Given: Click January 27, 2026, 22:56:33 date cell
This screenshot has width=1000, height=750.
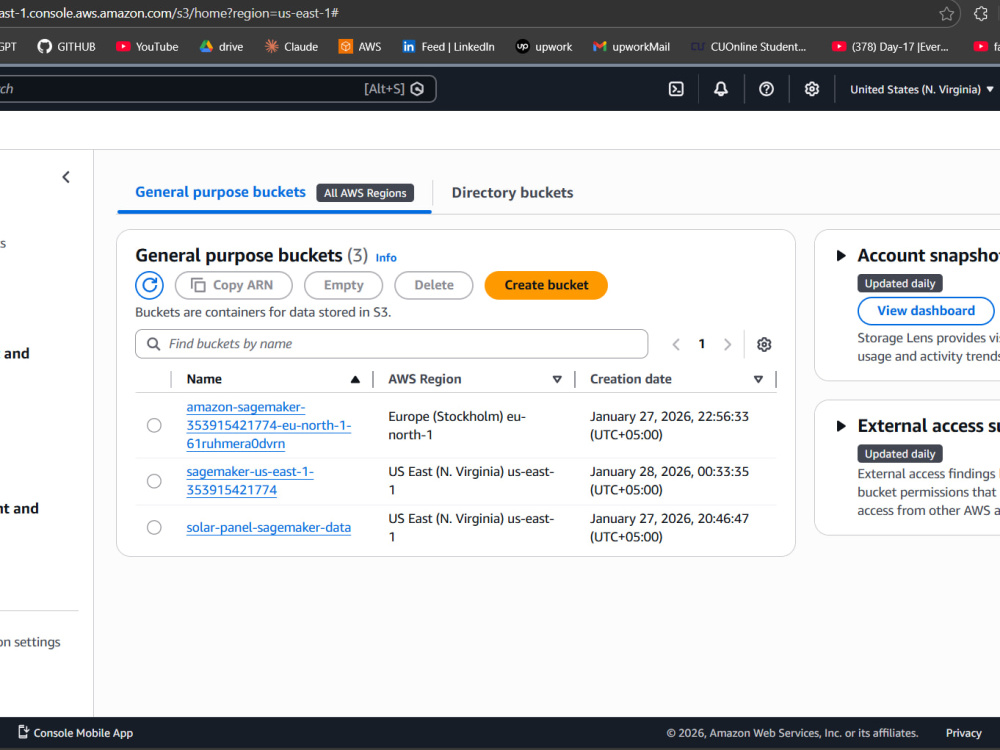Looking at the screenshot, I should [669, 425].
